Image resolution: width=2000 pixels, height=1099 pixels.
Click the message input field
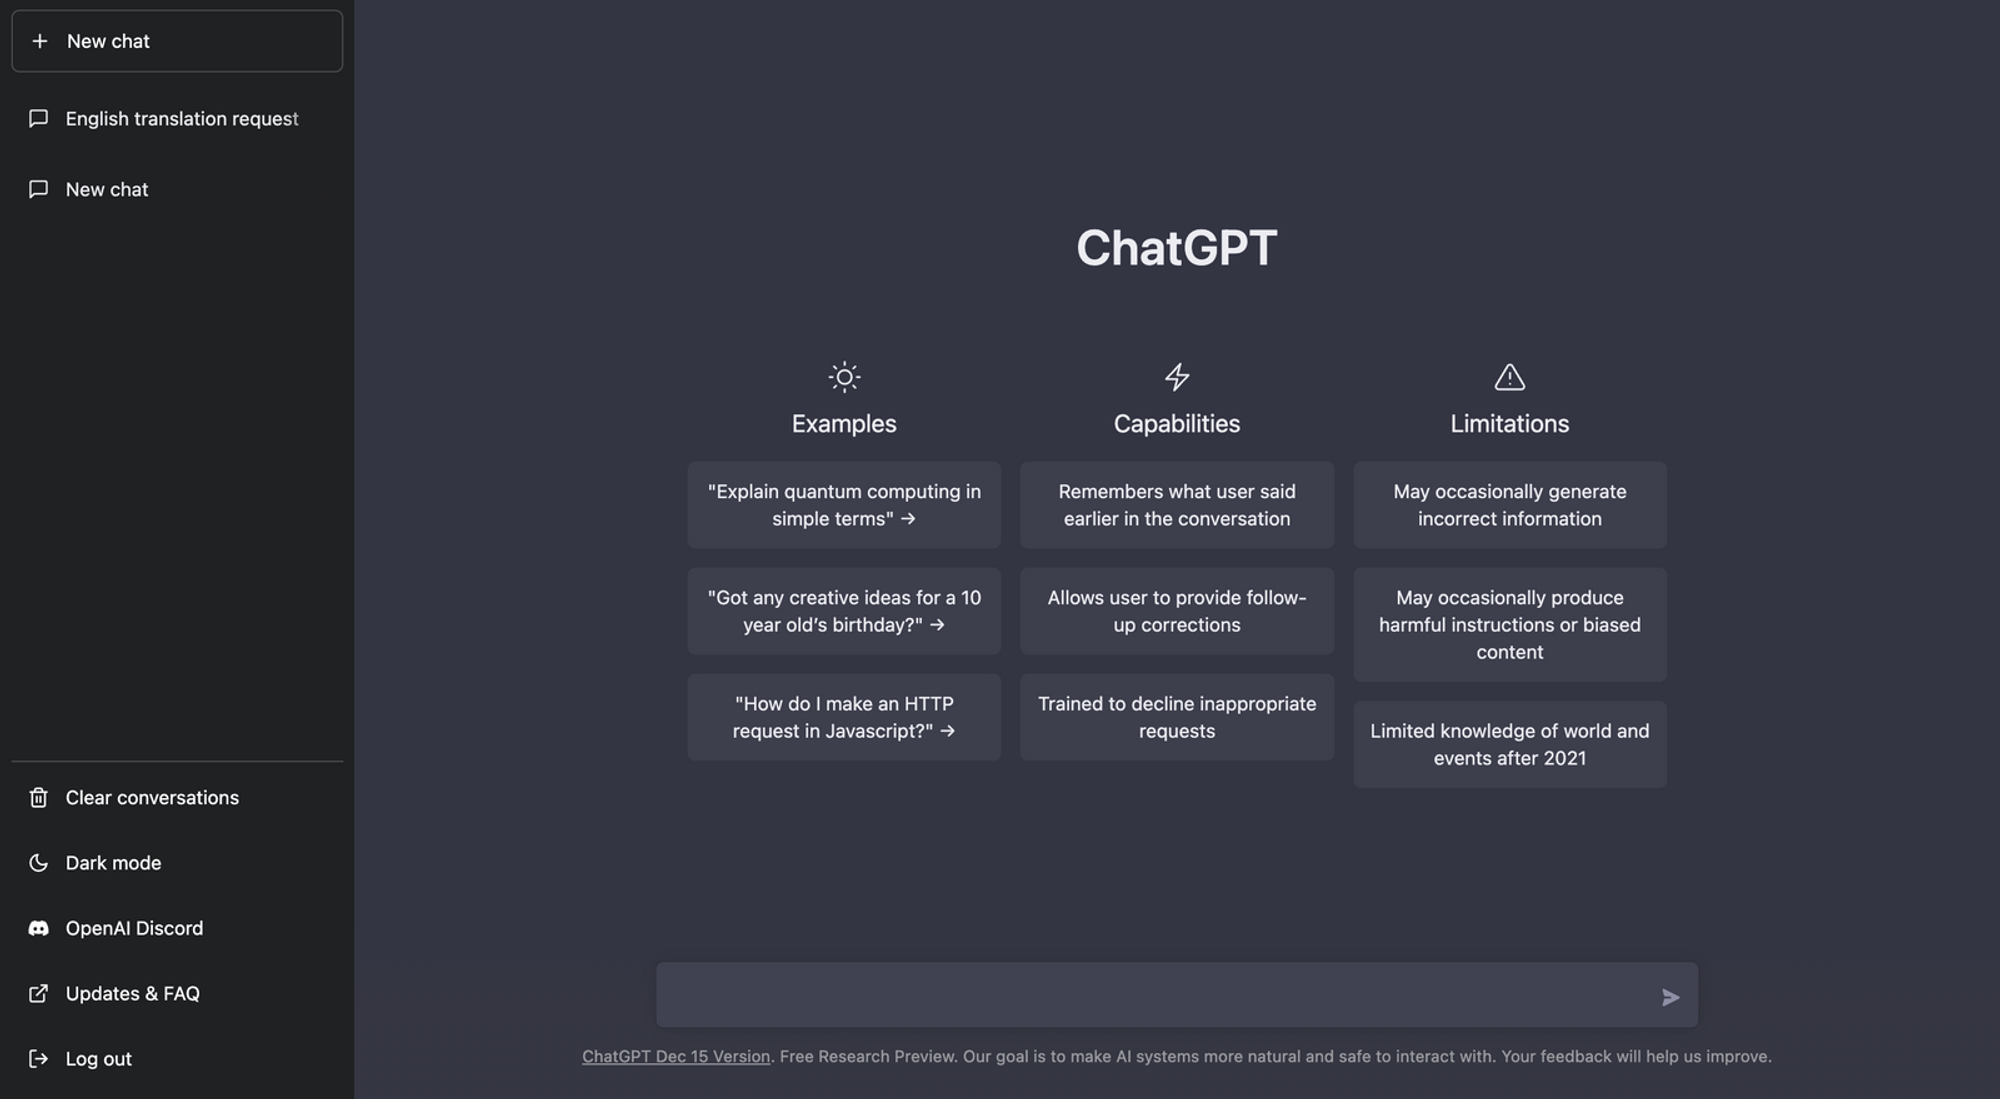tap(1177, 995)
